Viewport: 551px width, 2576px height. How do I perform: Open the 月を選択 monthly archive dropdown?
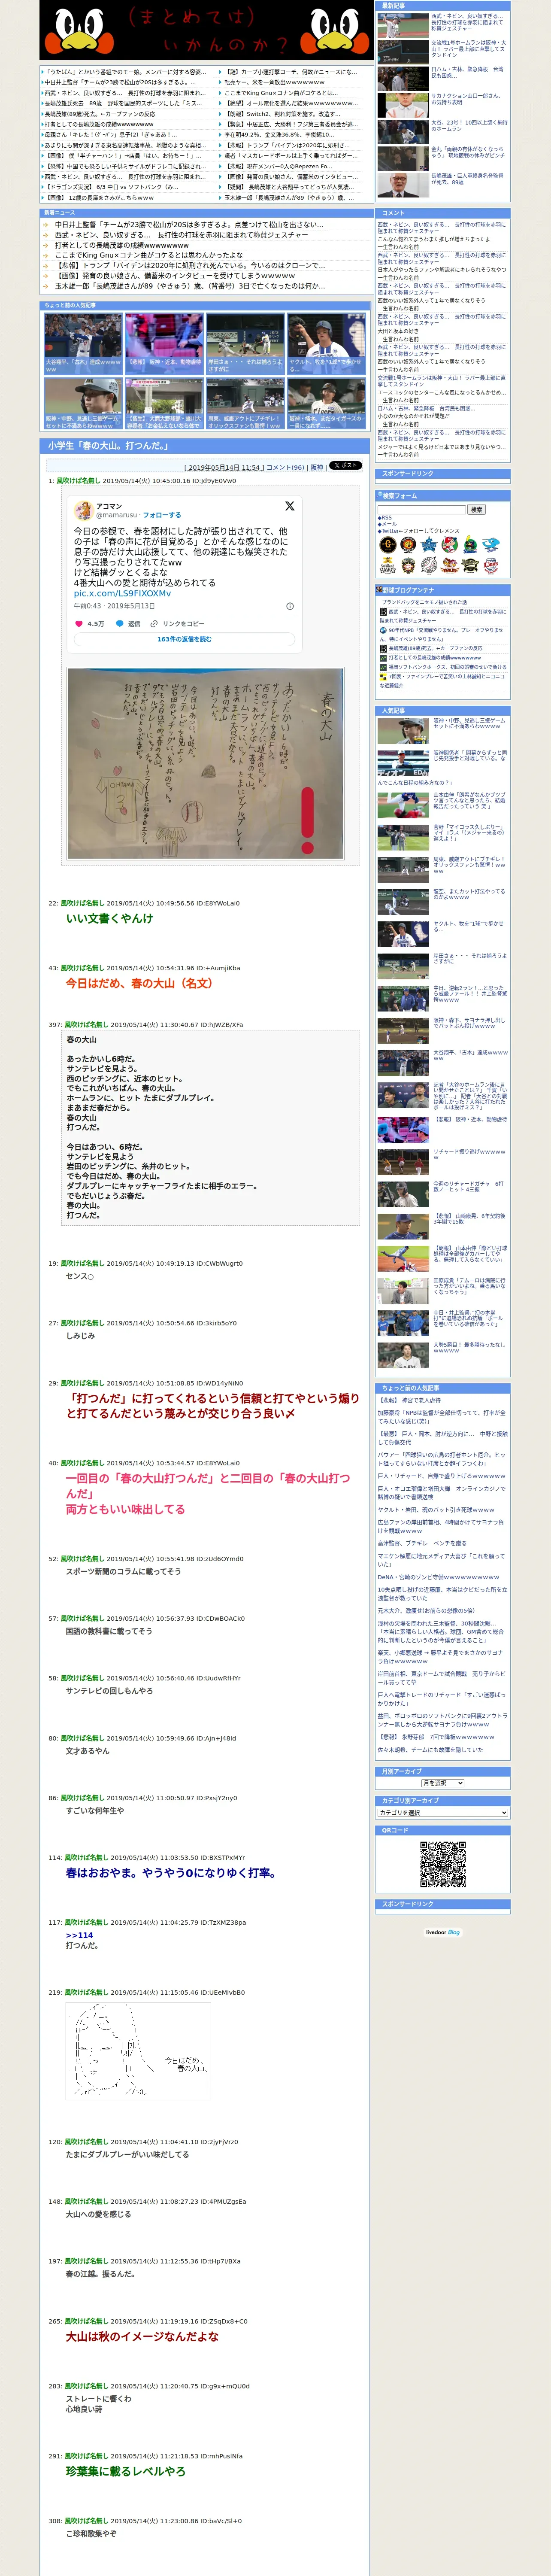click(x=442, y=1782)
